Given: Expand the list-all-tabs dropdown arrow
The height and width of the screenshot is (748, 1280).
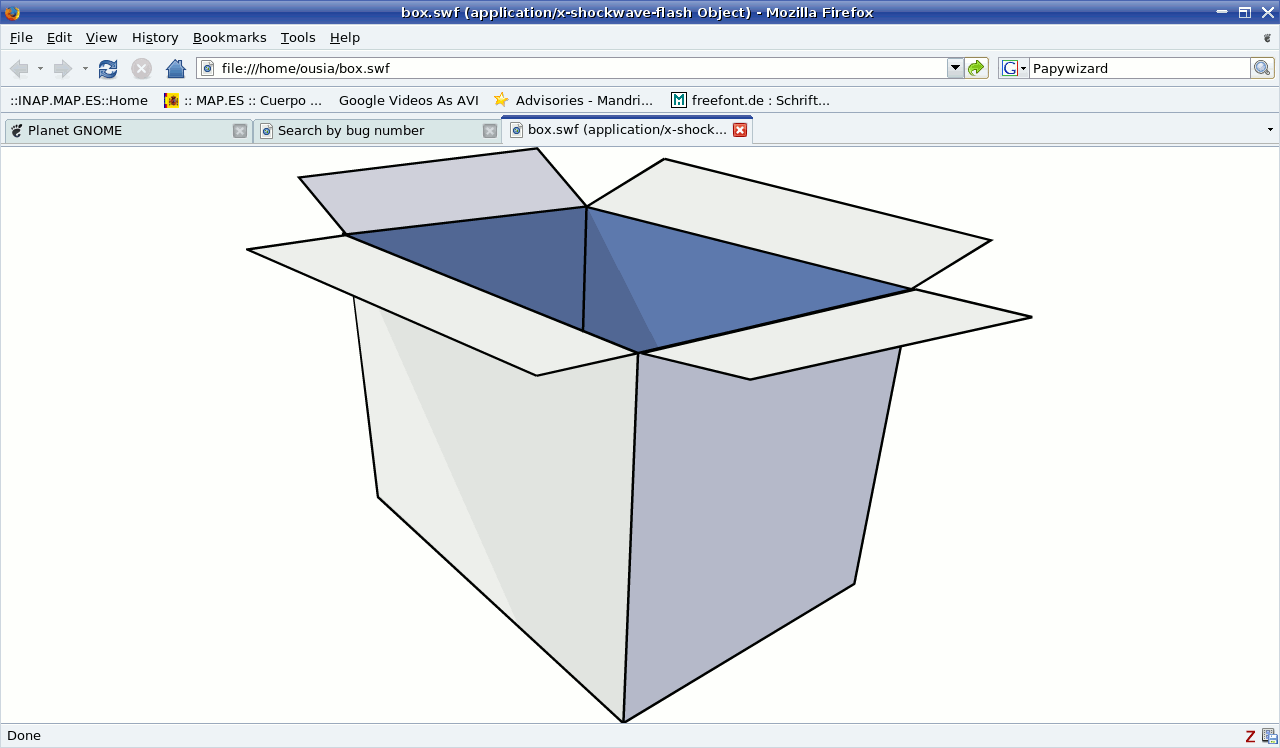Looking at the screenshot, I should 1270,130.
